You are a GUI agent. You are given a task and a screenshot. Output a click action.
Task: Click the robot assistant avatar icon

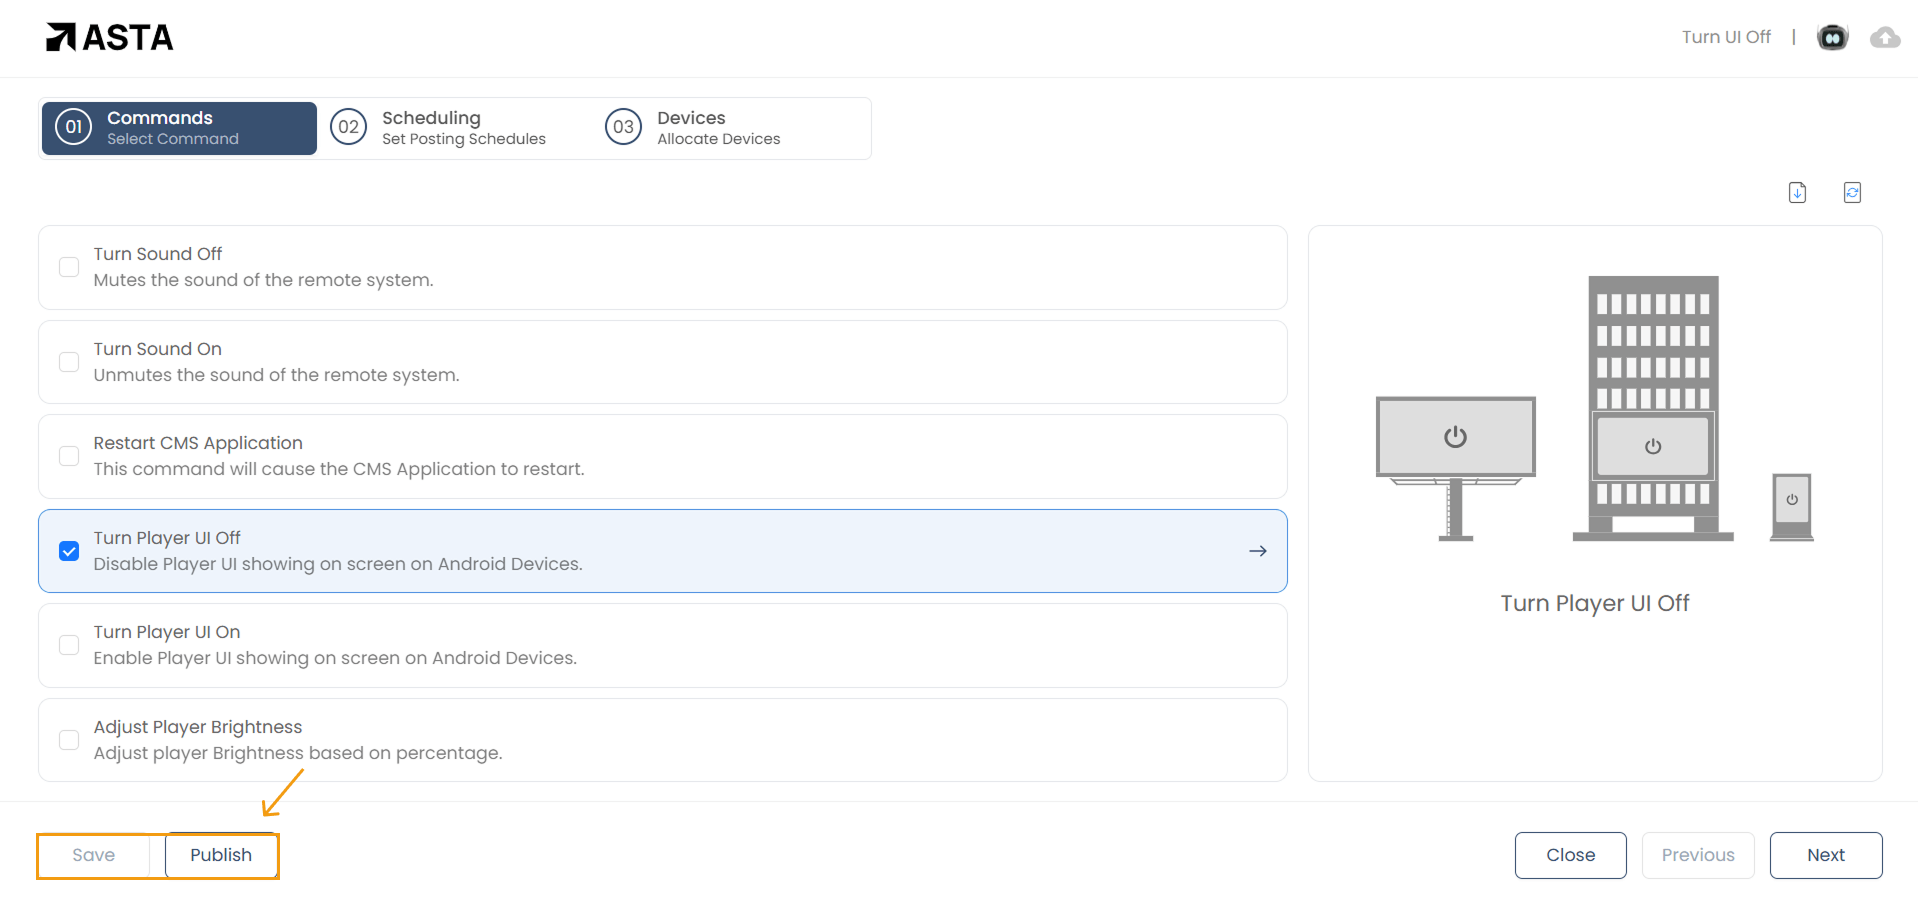1832,37
